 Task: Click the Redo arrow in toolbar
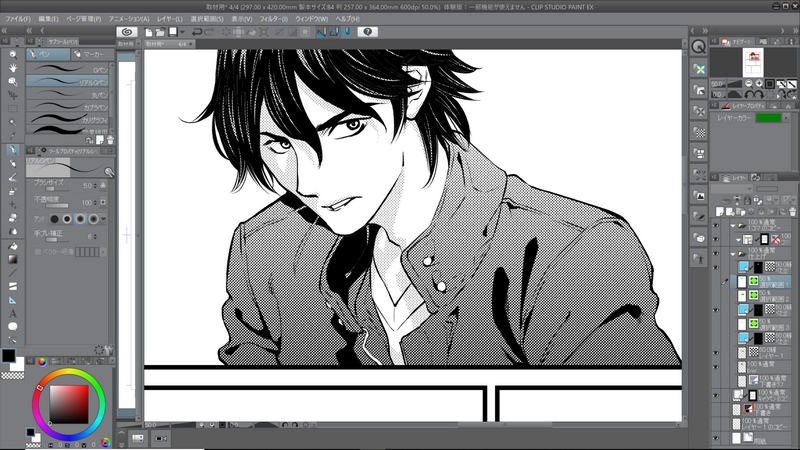(209, 32)
